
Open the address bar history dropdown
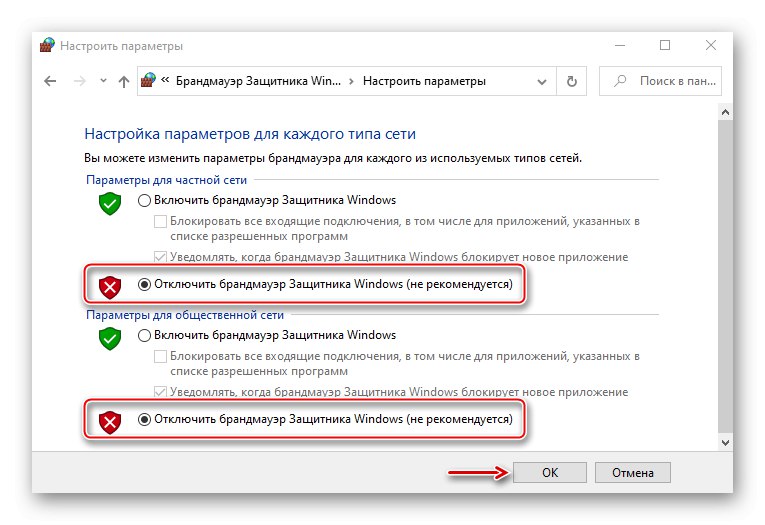click(x=542, y=81)
